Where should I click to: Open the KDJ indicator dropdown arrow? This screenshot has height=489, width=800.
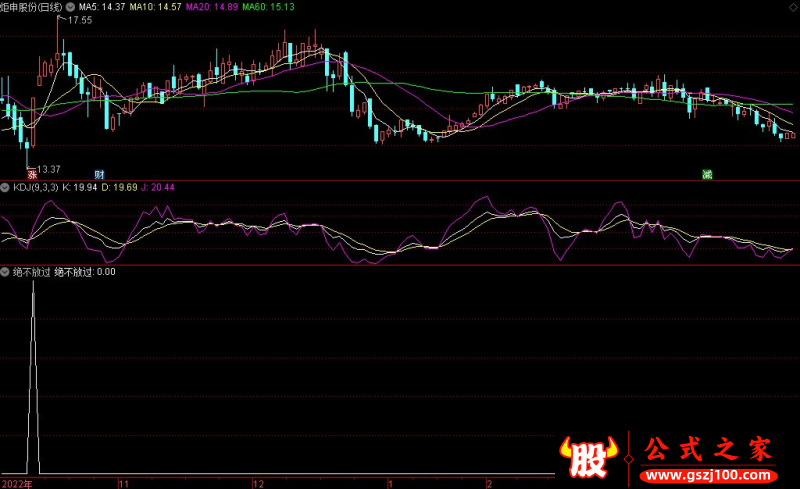pyautogui.click(x=5, y=187)
